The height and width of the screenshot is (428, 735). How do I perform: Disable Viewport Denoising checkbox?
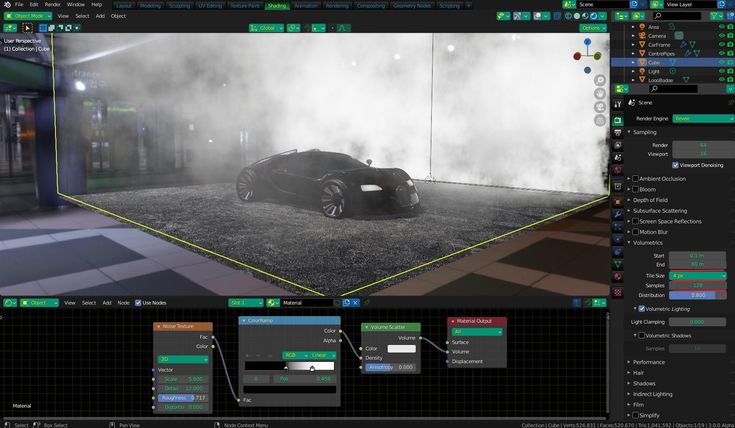(676, 165)
